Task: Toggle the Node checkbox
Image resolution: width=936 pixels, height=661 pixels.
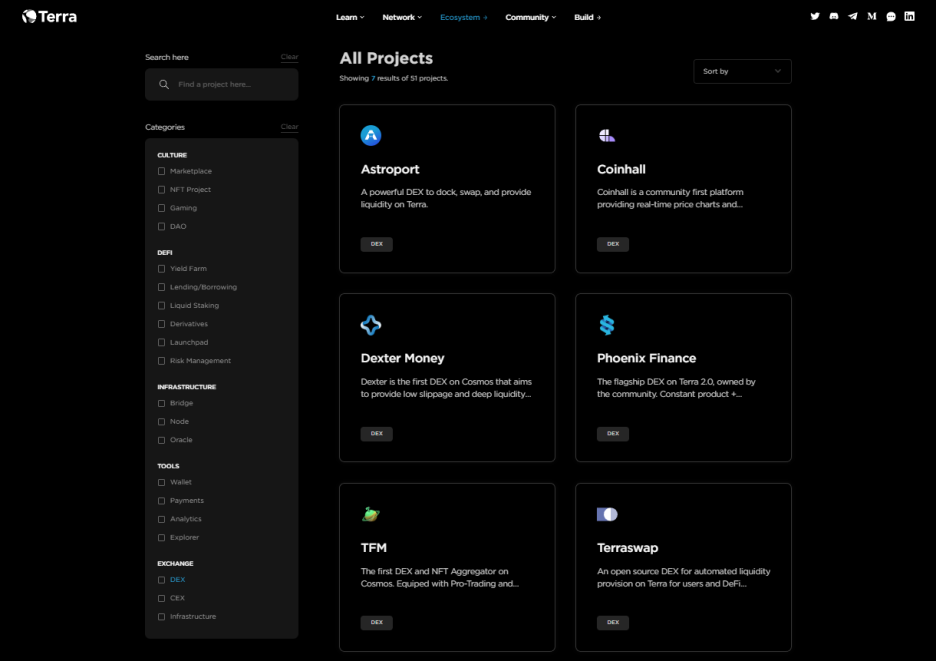Action: 161,422
